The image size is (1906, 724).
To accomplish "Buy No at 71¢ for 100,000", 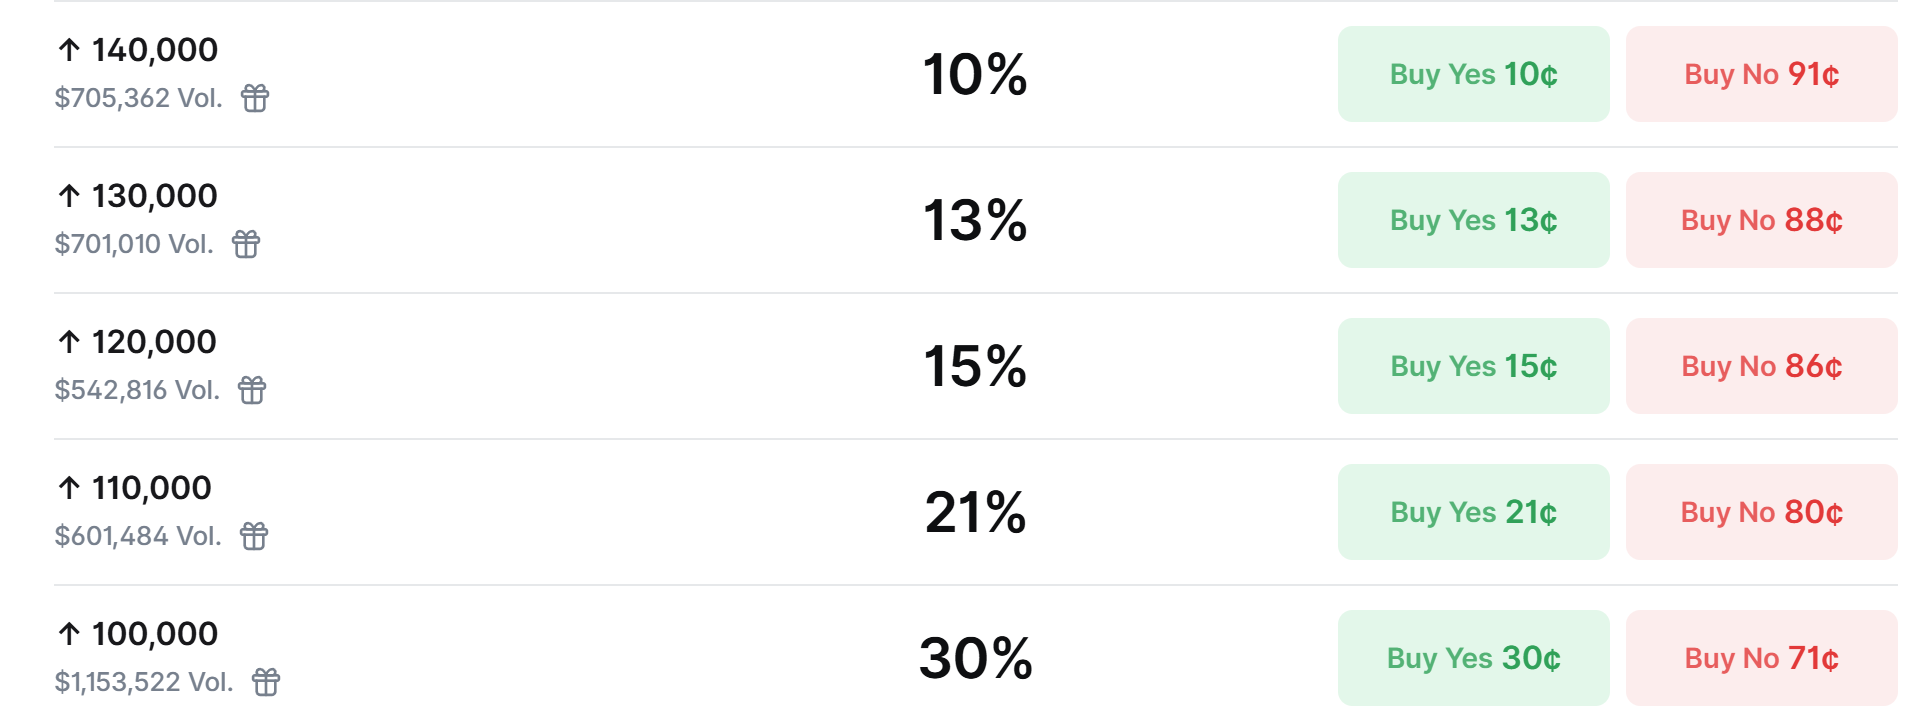I will click(x=1761, y=658).
